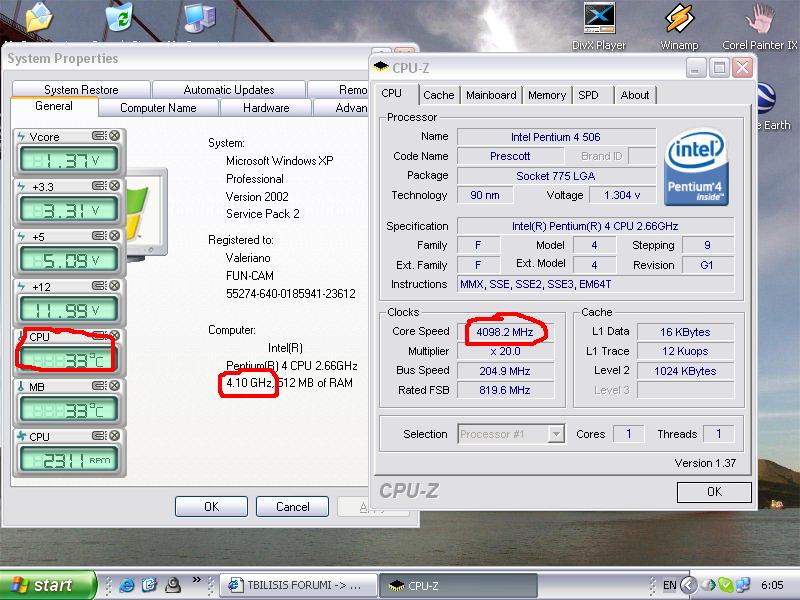Switch to the Hardware tab
The height and width of the screenshot is (600, 800).
coord(266,108)
